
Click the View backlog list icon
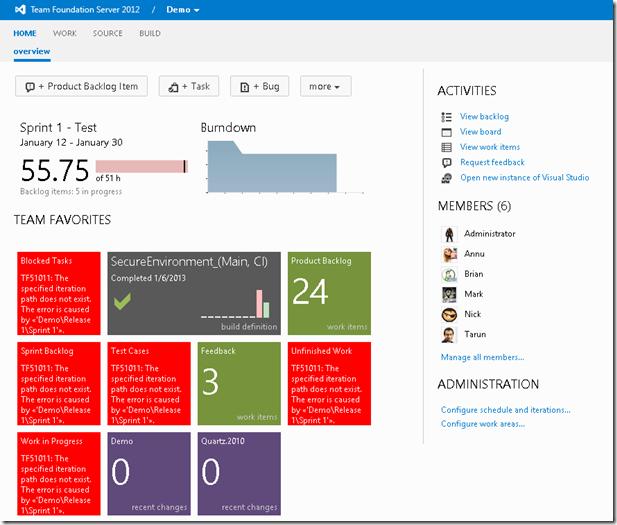click(x=446, y=117)
